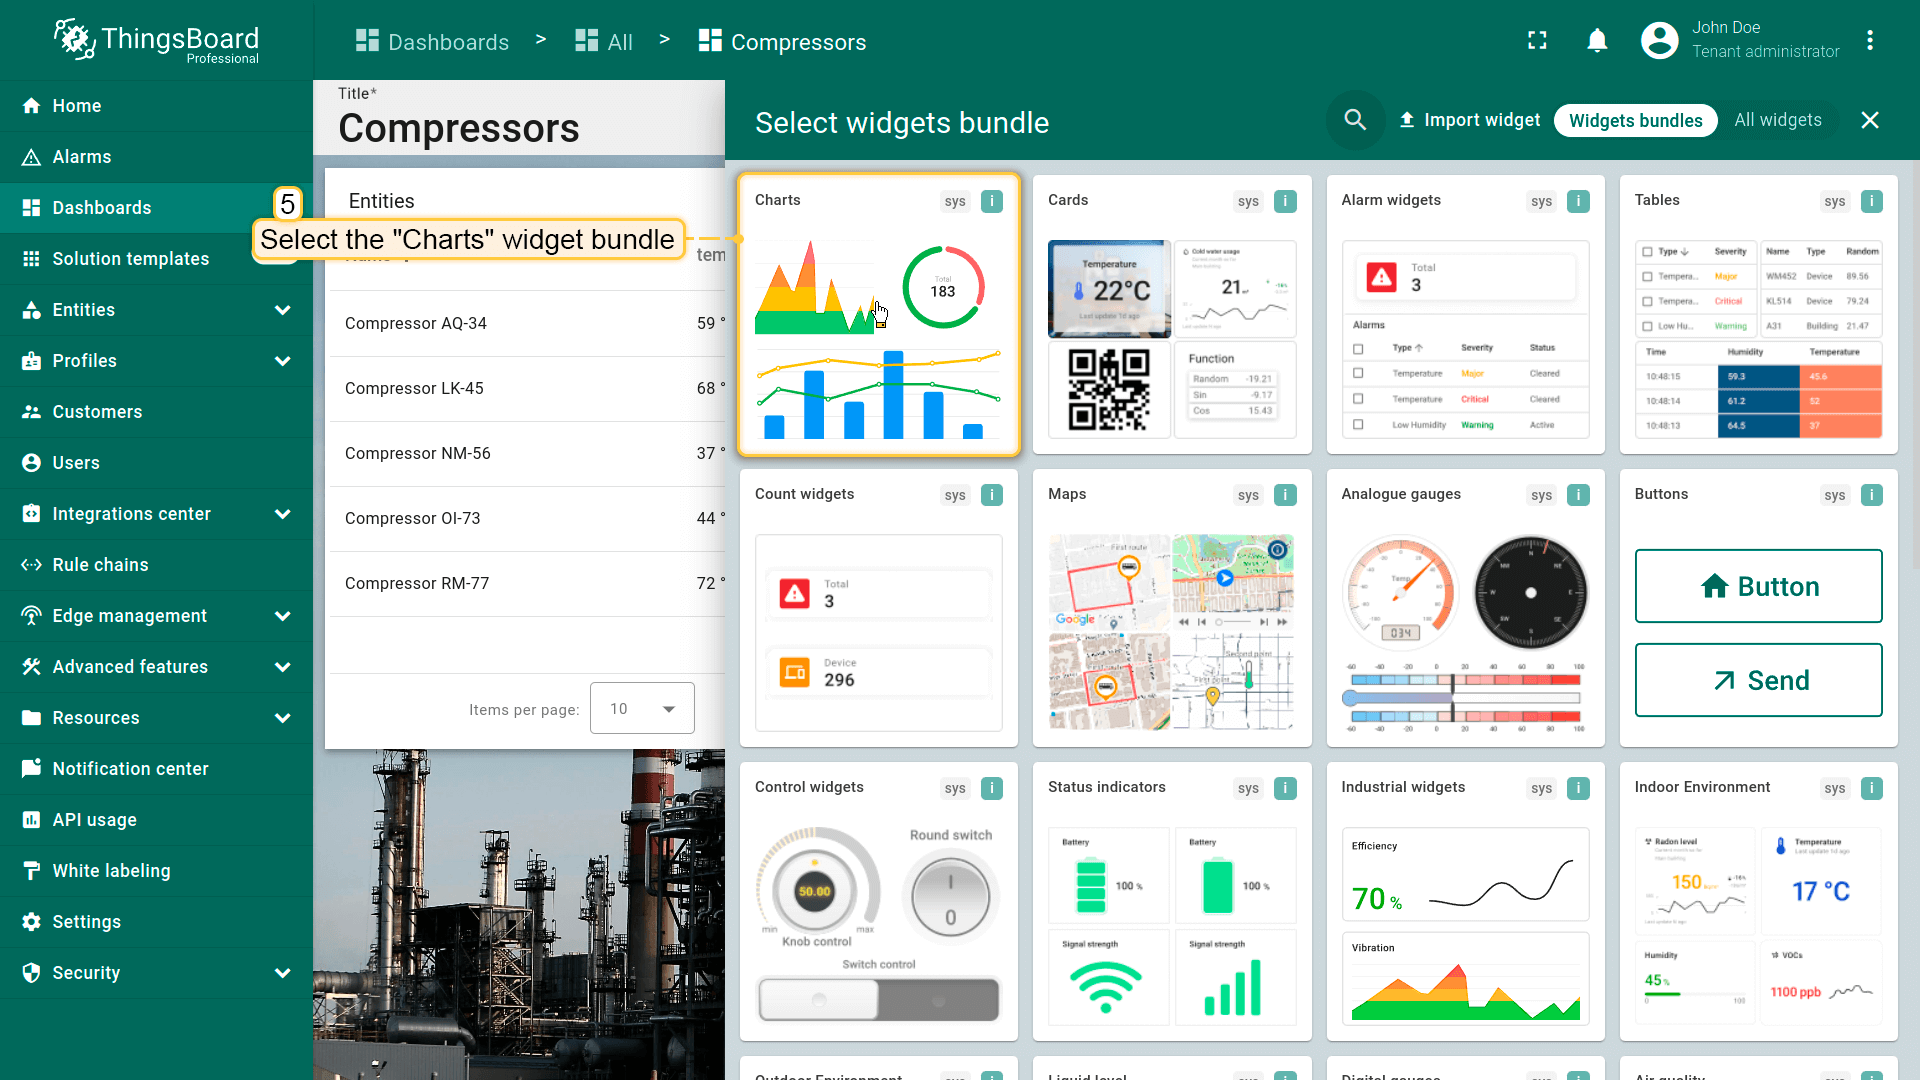Screen dimensions: 1920x1080
Task: Switch to All widgets view
Action: [x=1777, y=120]
